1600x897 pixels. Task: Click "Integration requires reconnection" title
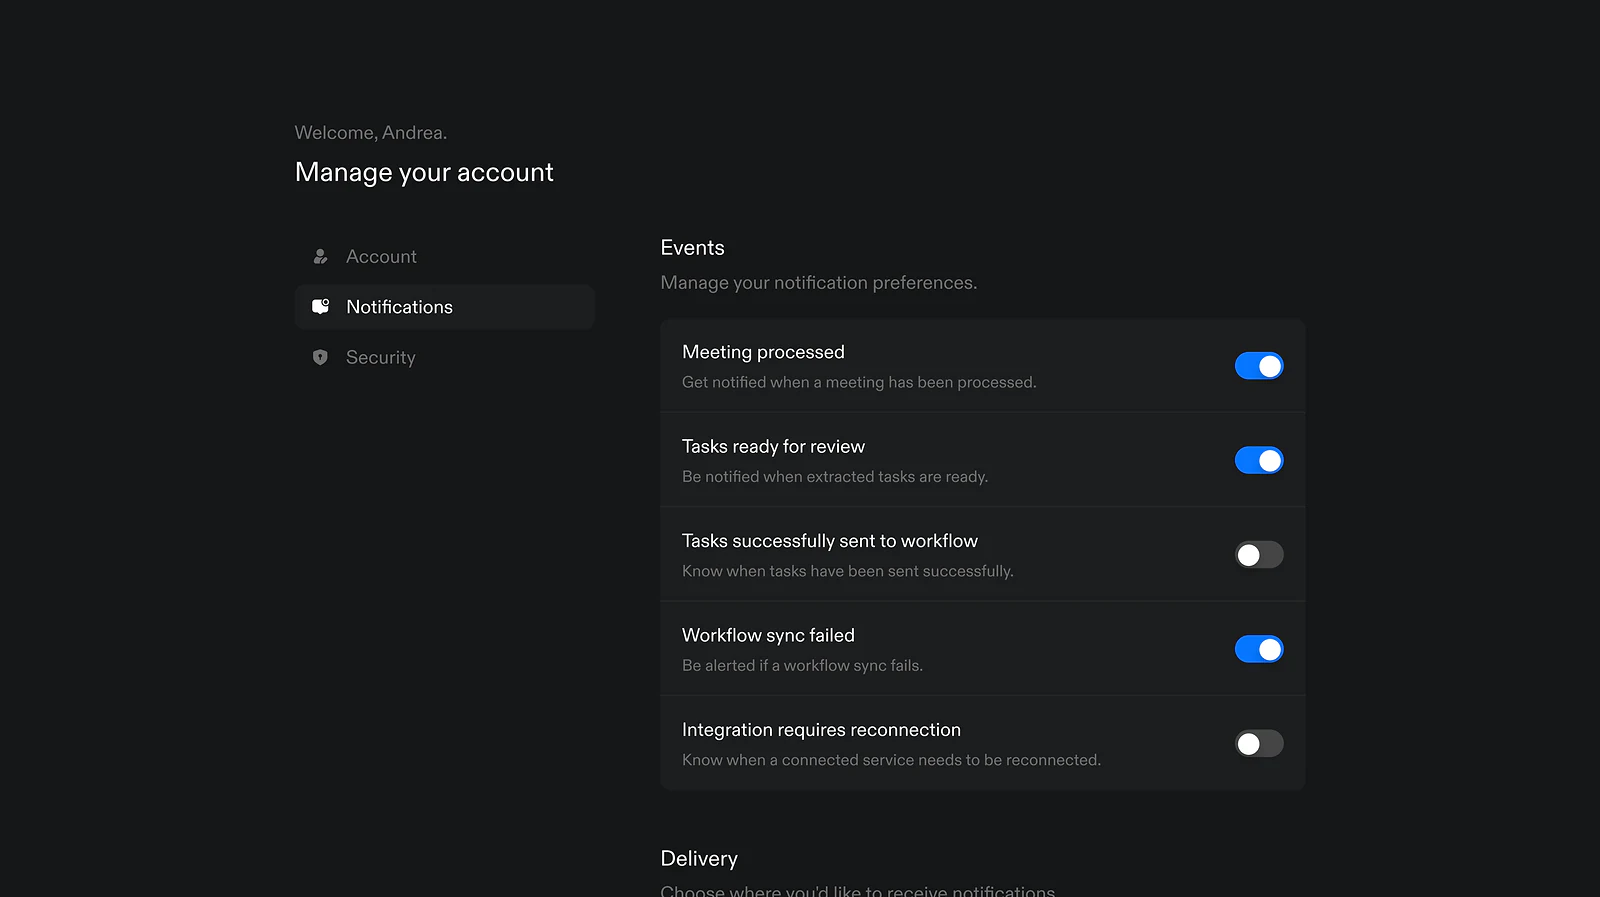click(x=821, y=730)
